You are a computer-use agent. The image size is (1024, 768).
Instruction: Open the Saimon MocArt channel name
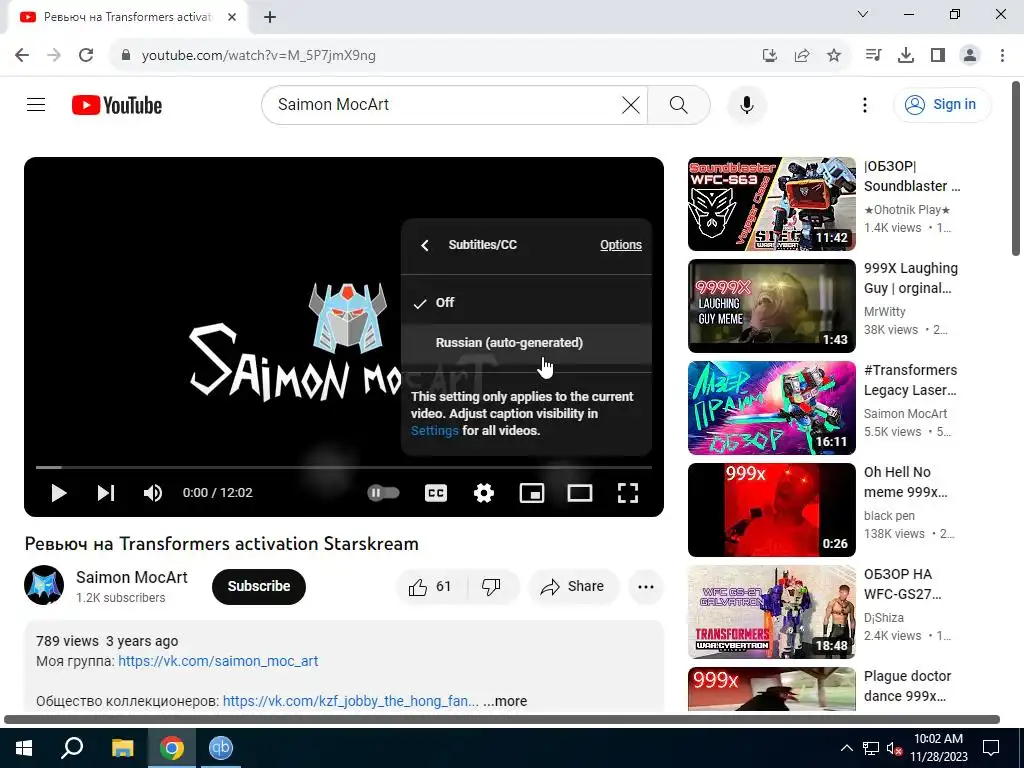coord(131,577)
